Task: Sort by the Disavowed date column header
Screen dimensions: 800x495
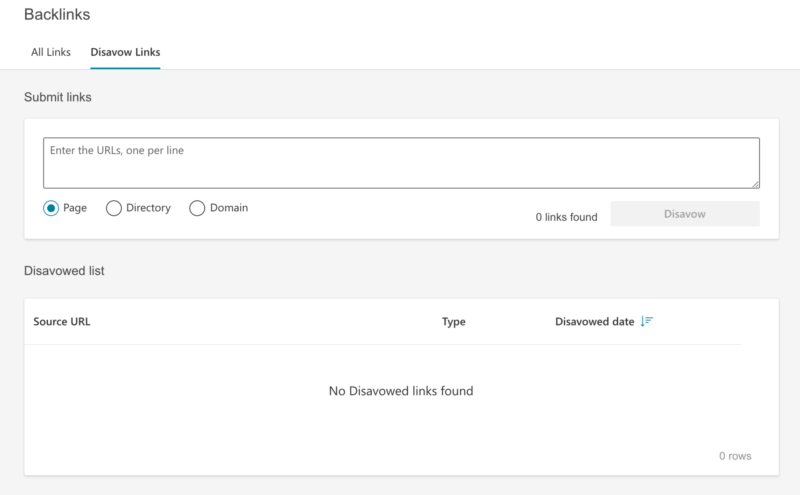Action: [594, 322]
